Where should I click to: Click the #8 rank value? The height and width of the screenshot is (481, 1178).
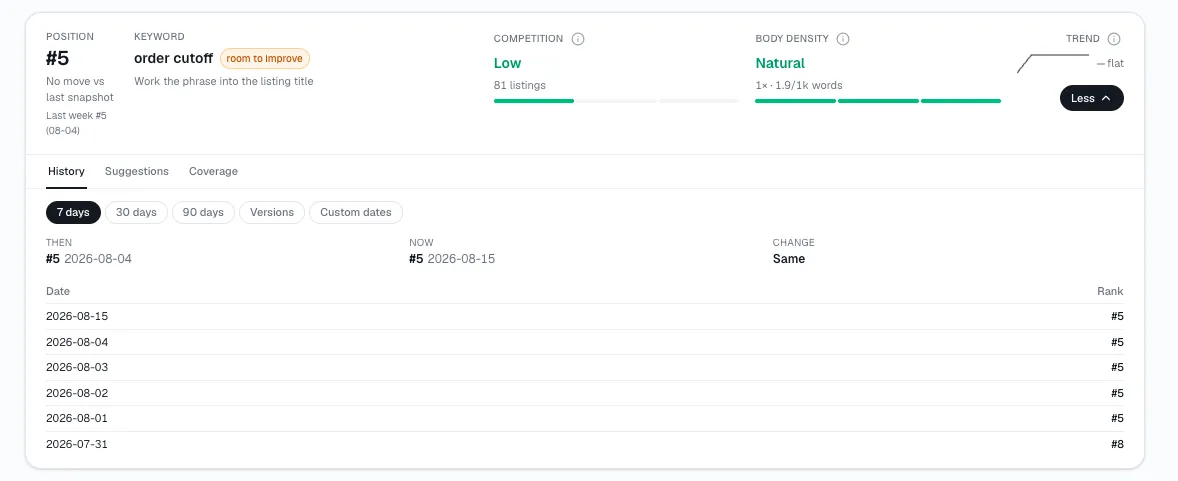click(x=1117, y=444)
